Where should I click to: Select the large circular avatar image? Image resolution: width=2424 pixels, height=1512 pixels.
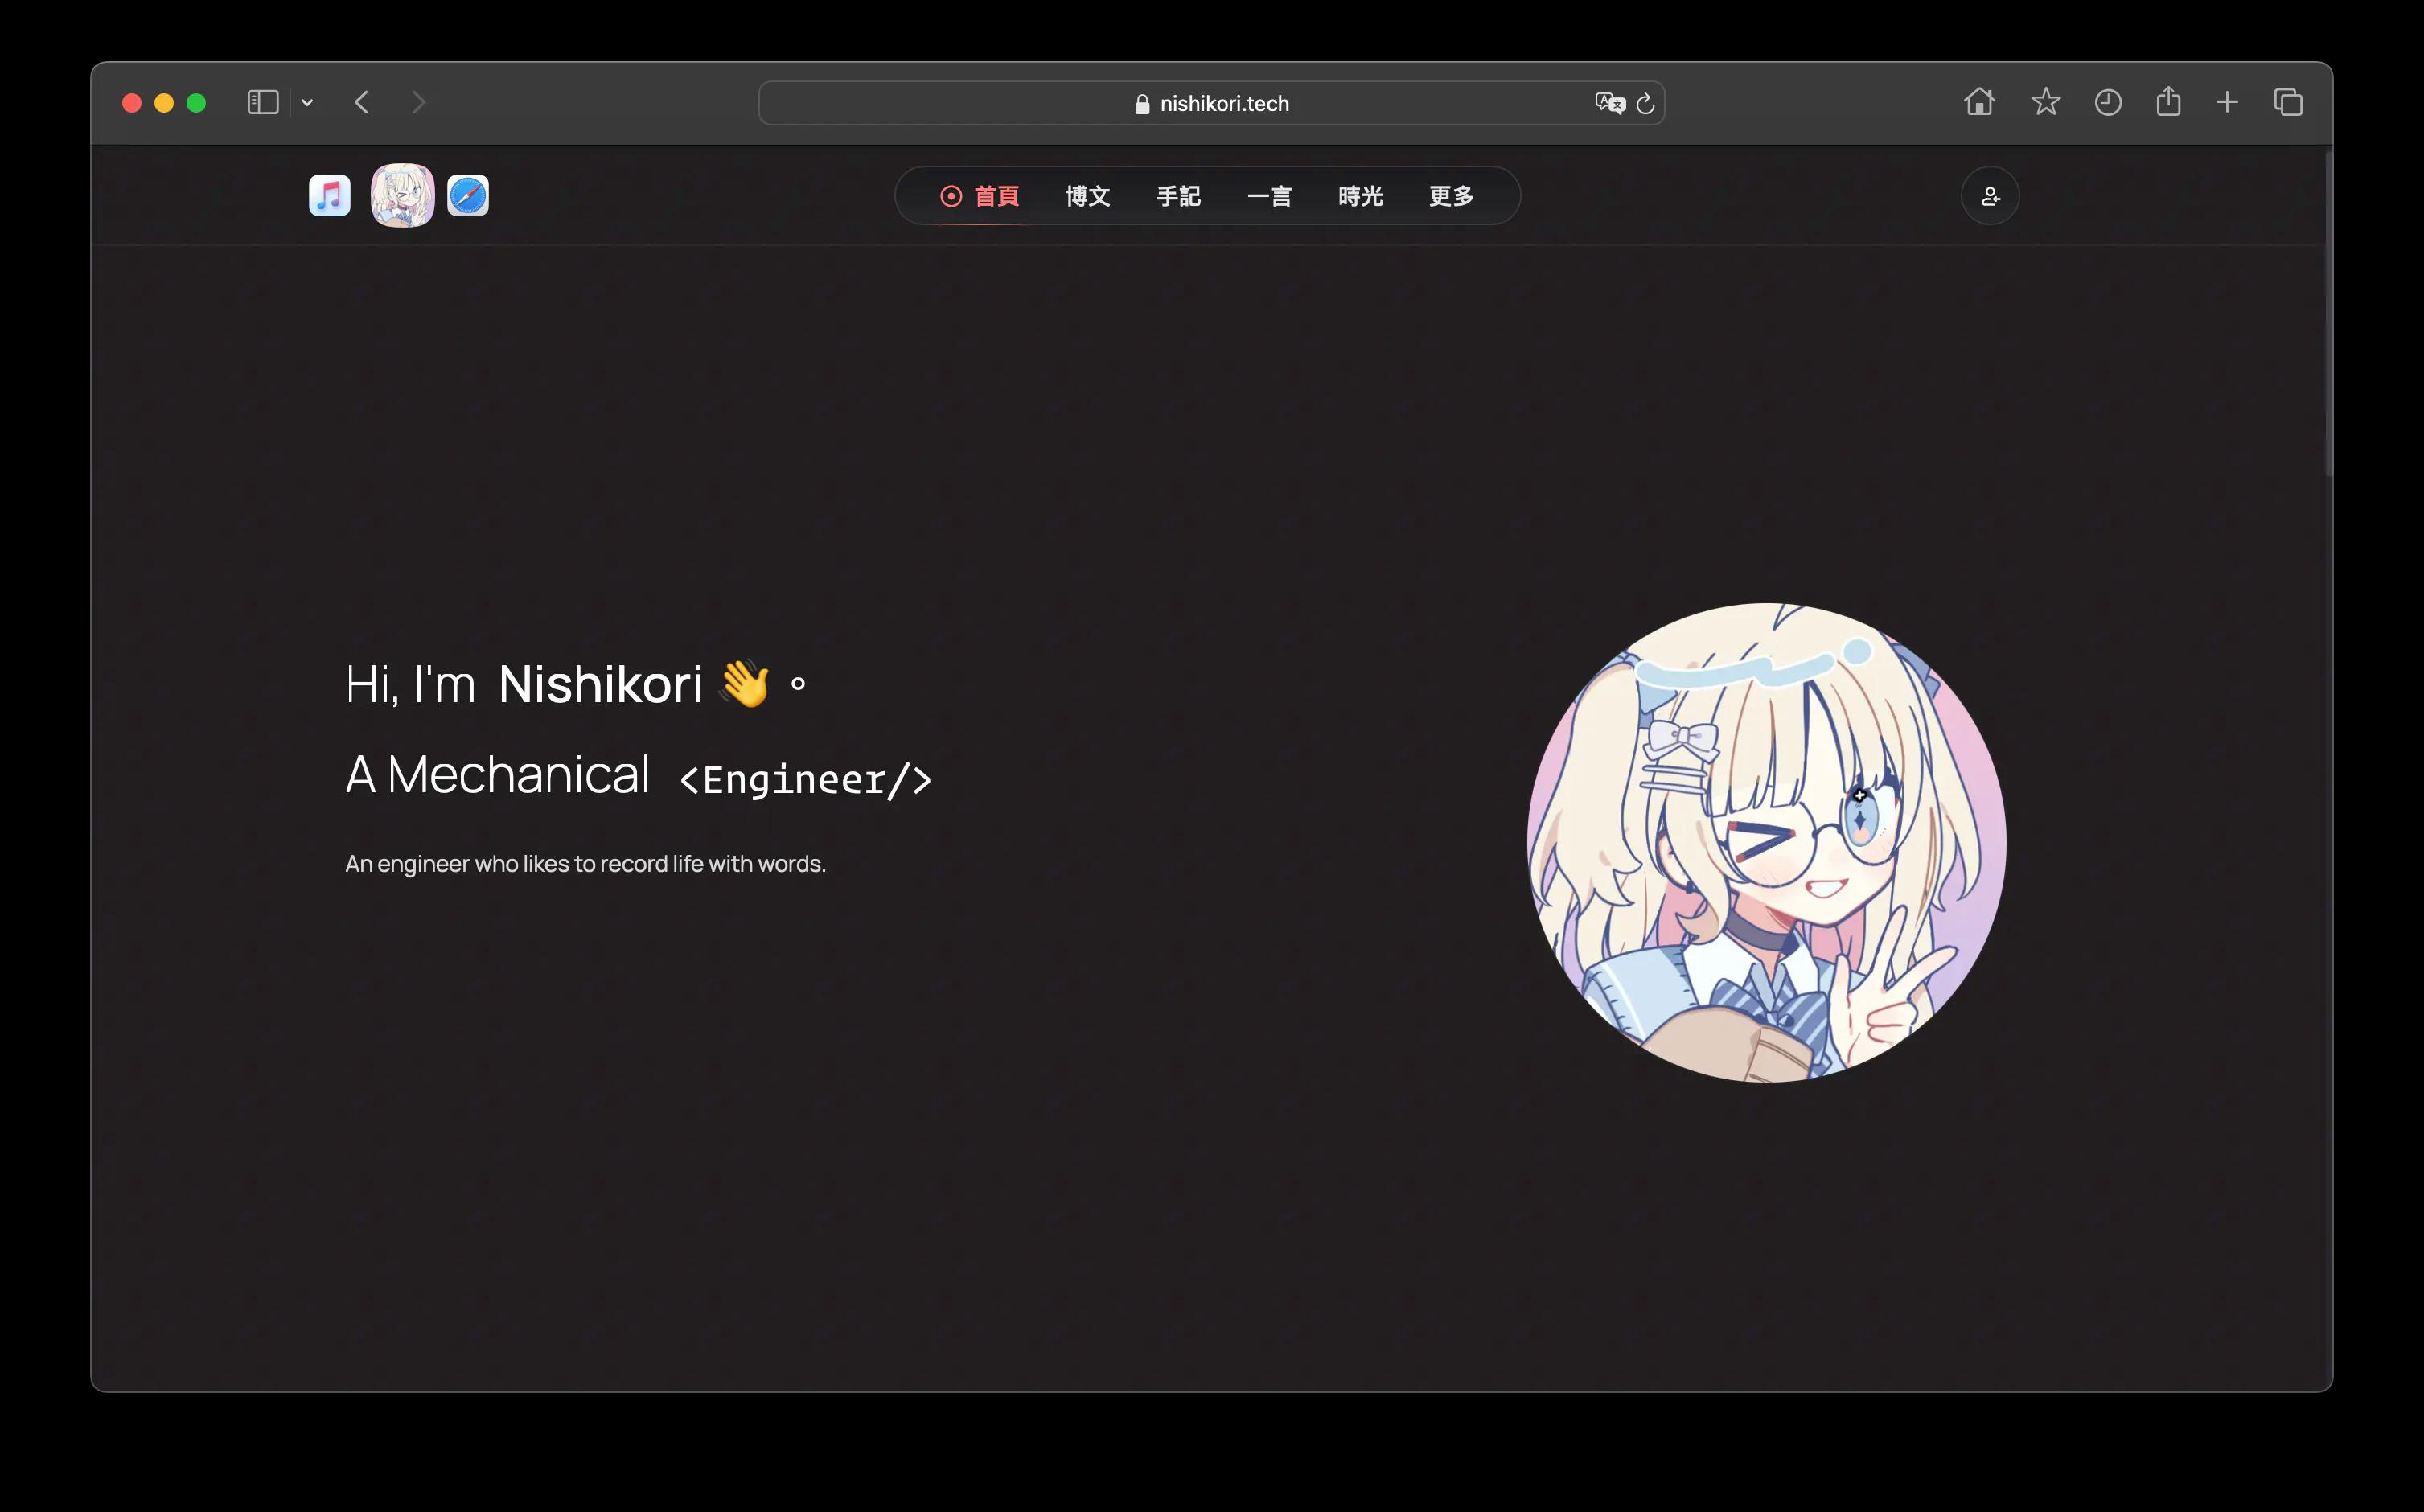(1766, 842)
